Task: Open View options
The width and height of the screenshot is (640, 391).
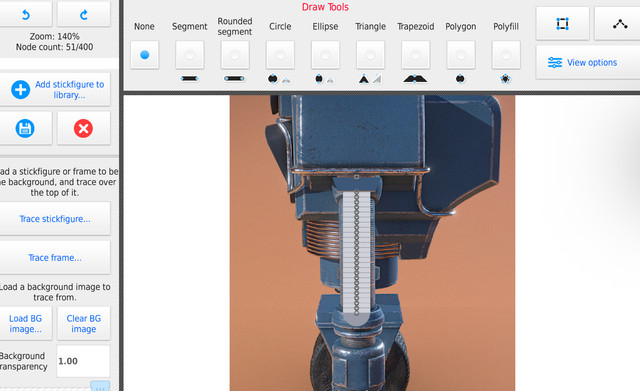Action: [x=588, y=62]
